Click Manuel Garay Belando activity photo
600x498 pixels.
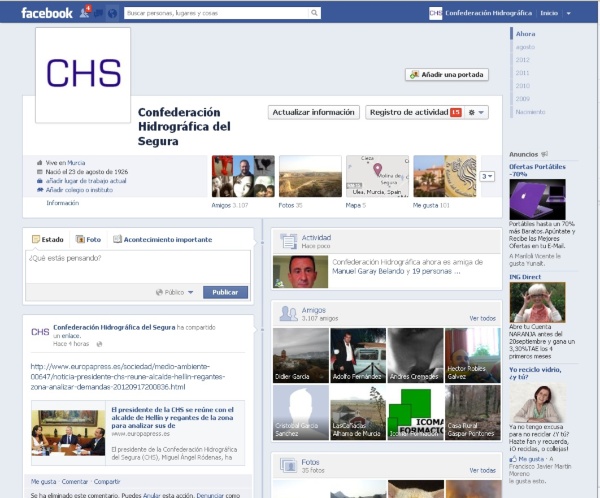point(300,272)
